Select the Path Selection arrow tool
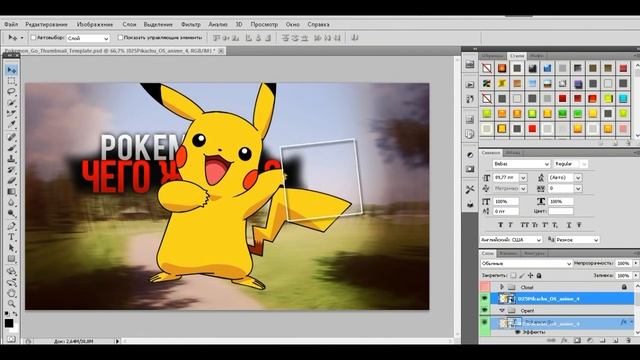The height and width of the screenshot is (360, 640). point(11,248)
